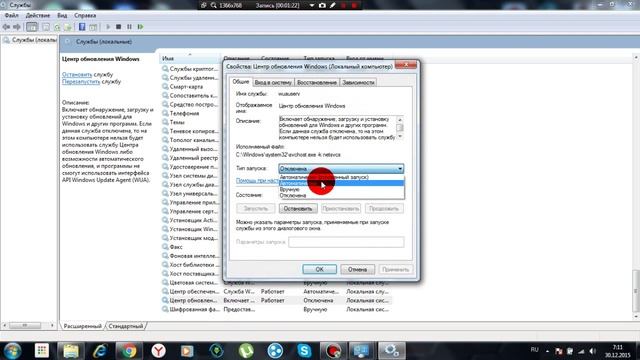
Task: Click the Export list toolbar icon
Action: pos(68,27)
